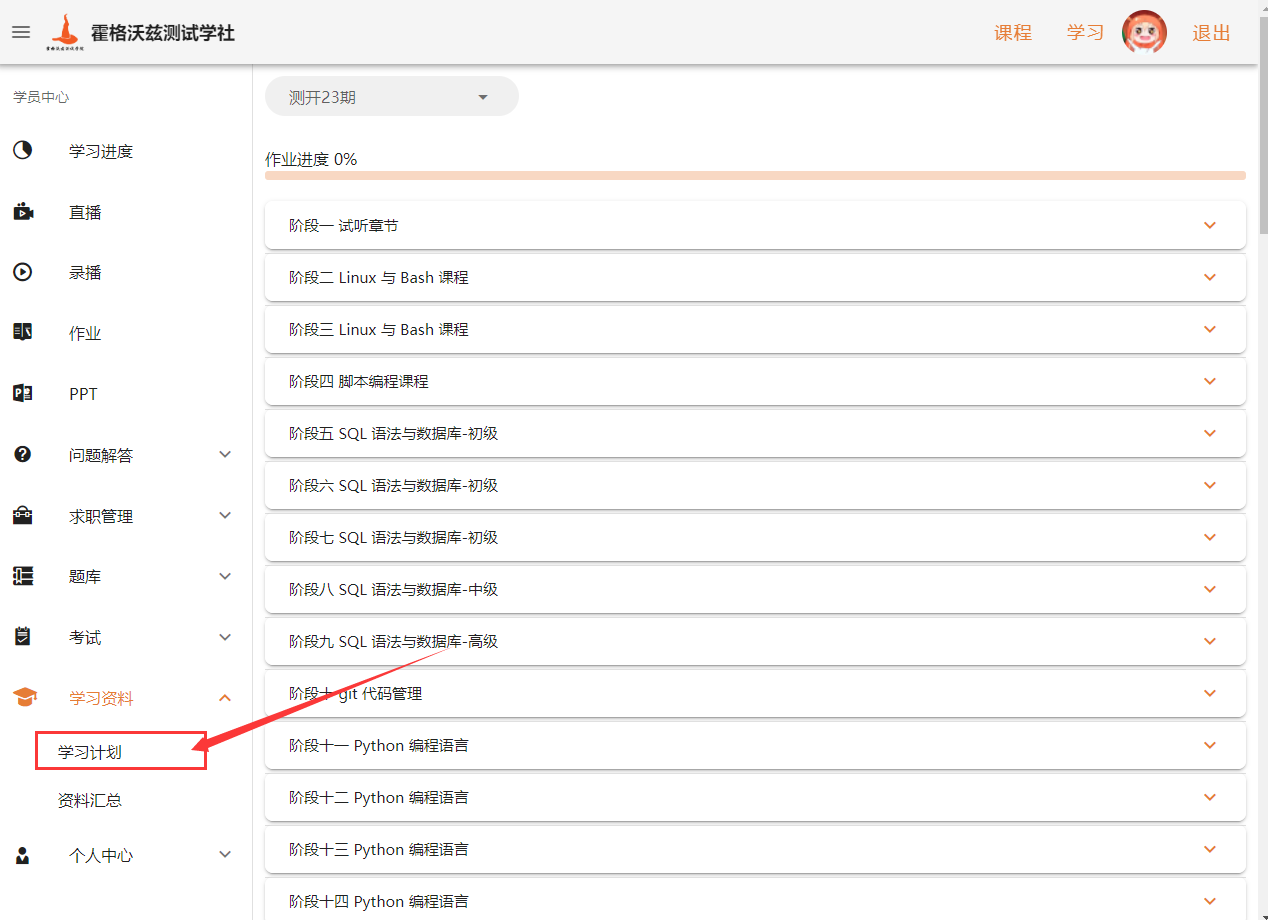
Task: Click the 霍格沃兹测试学社 title
Action: [163, 33]
